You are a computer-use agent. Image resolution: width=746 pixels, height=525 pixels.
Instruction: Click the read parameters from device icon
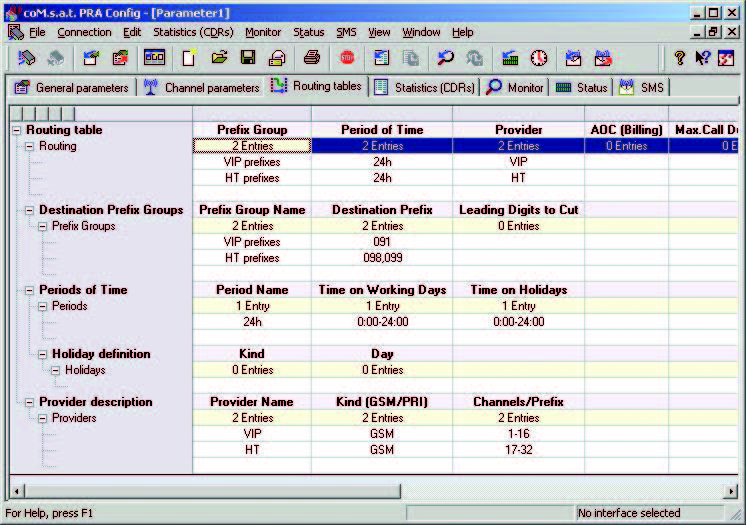(91, 58)
